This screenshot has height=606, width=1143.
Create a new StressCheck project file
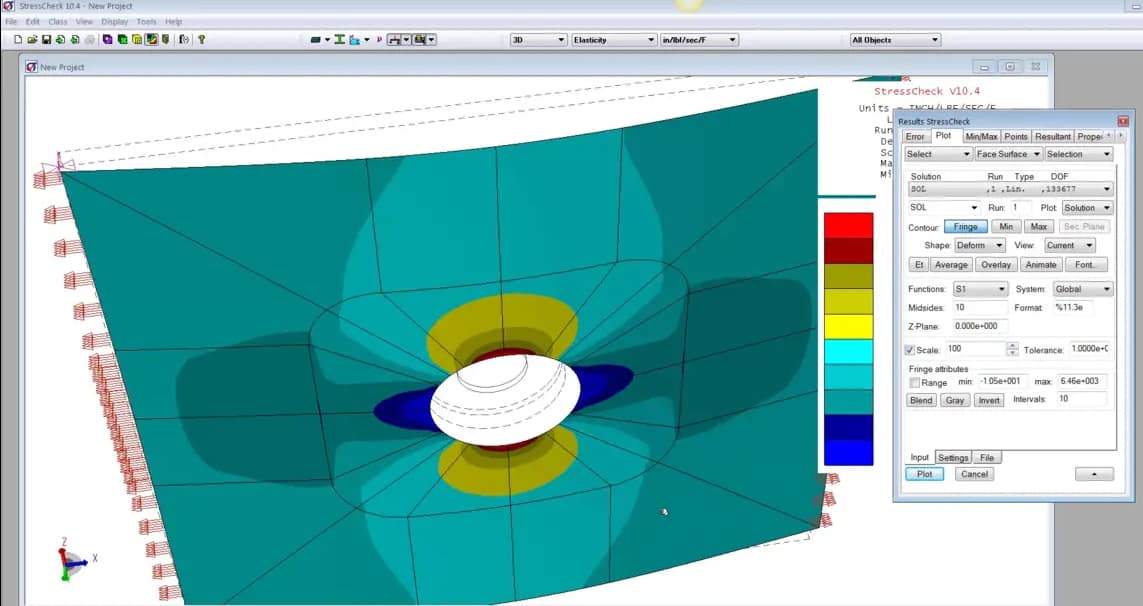click(19, 39)
